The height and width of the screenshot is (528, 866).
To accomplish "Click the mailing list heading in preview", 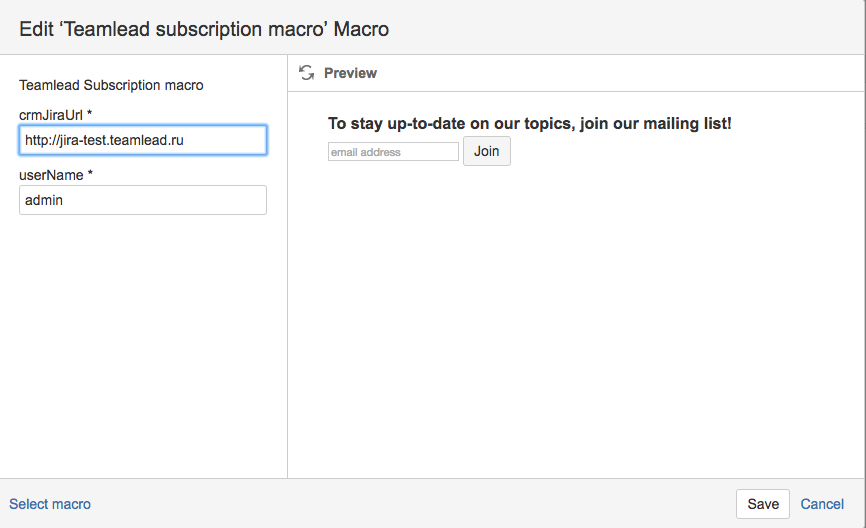I will 529,124.
